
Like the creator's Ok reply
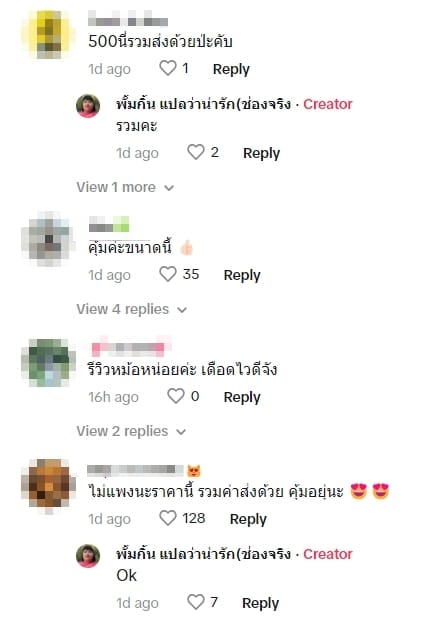click(x=195, y=602)
